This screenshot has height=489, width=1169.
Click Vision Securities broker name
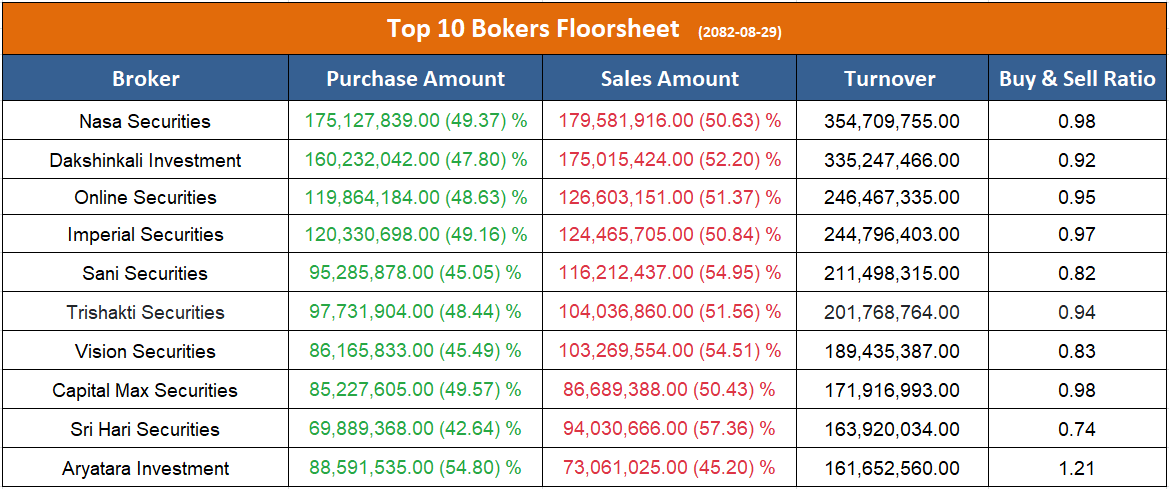[145, 351]
